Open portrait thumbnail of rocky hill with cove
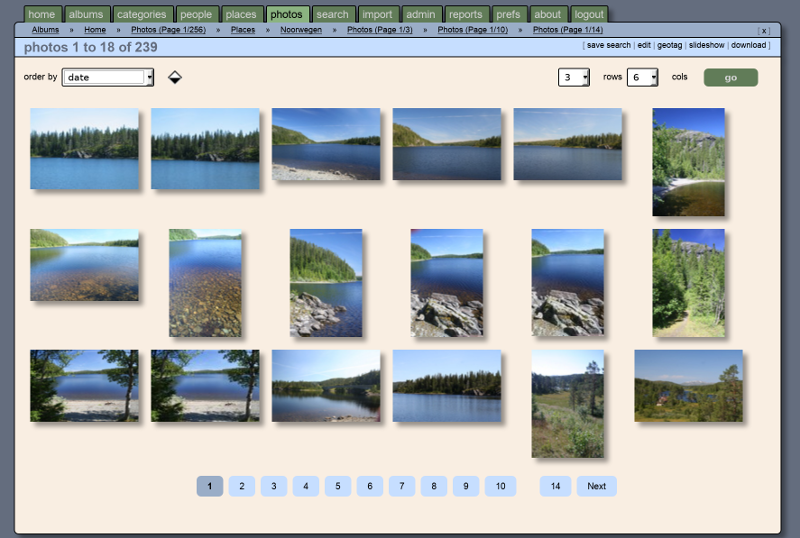This screenshot has height=538, width=800. tap(688, 162)
